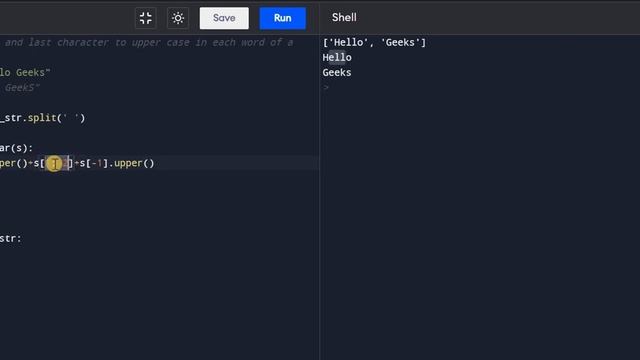640x360 pixels.
Task: Click the comment line ending 'each word of a'
Action: (x=149, y=42)
